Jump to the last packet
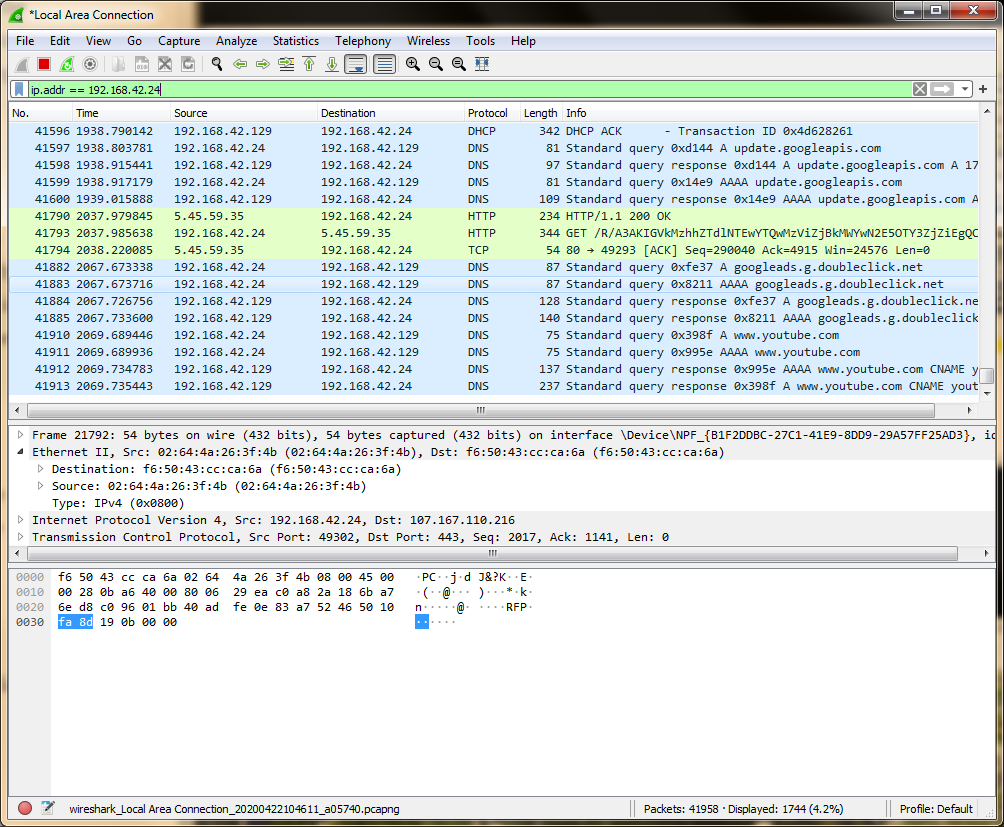Image resolution: width=1004 pixels, height=827 pixels. click(332, 64)
